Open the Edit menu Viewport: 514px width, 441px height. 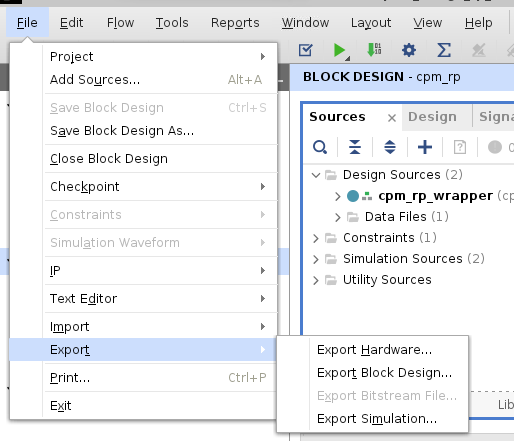click(71, 23)
